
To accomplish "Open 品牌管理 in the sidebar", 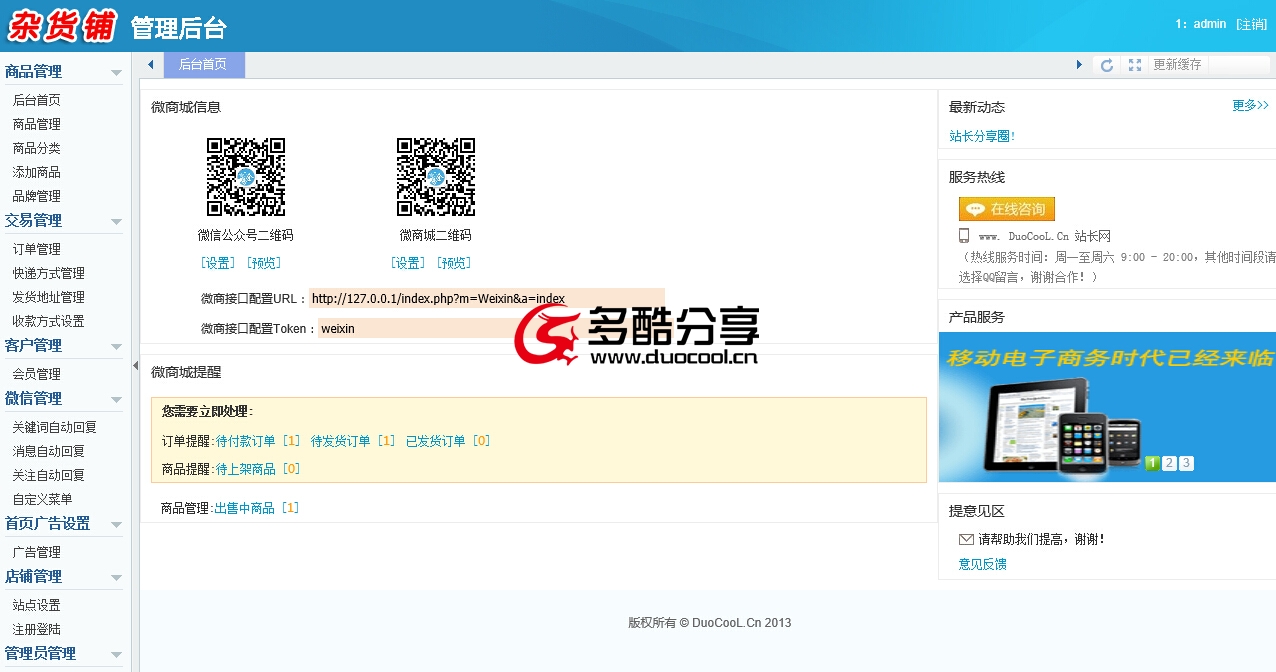I will pos(36,196).
